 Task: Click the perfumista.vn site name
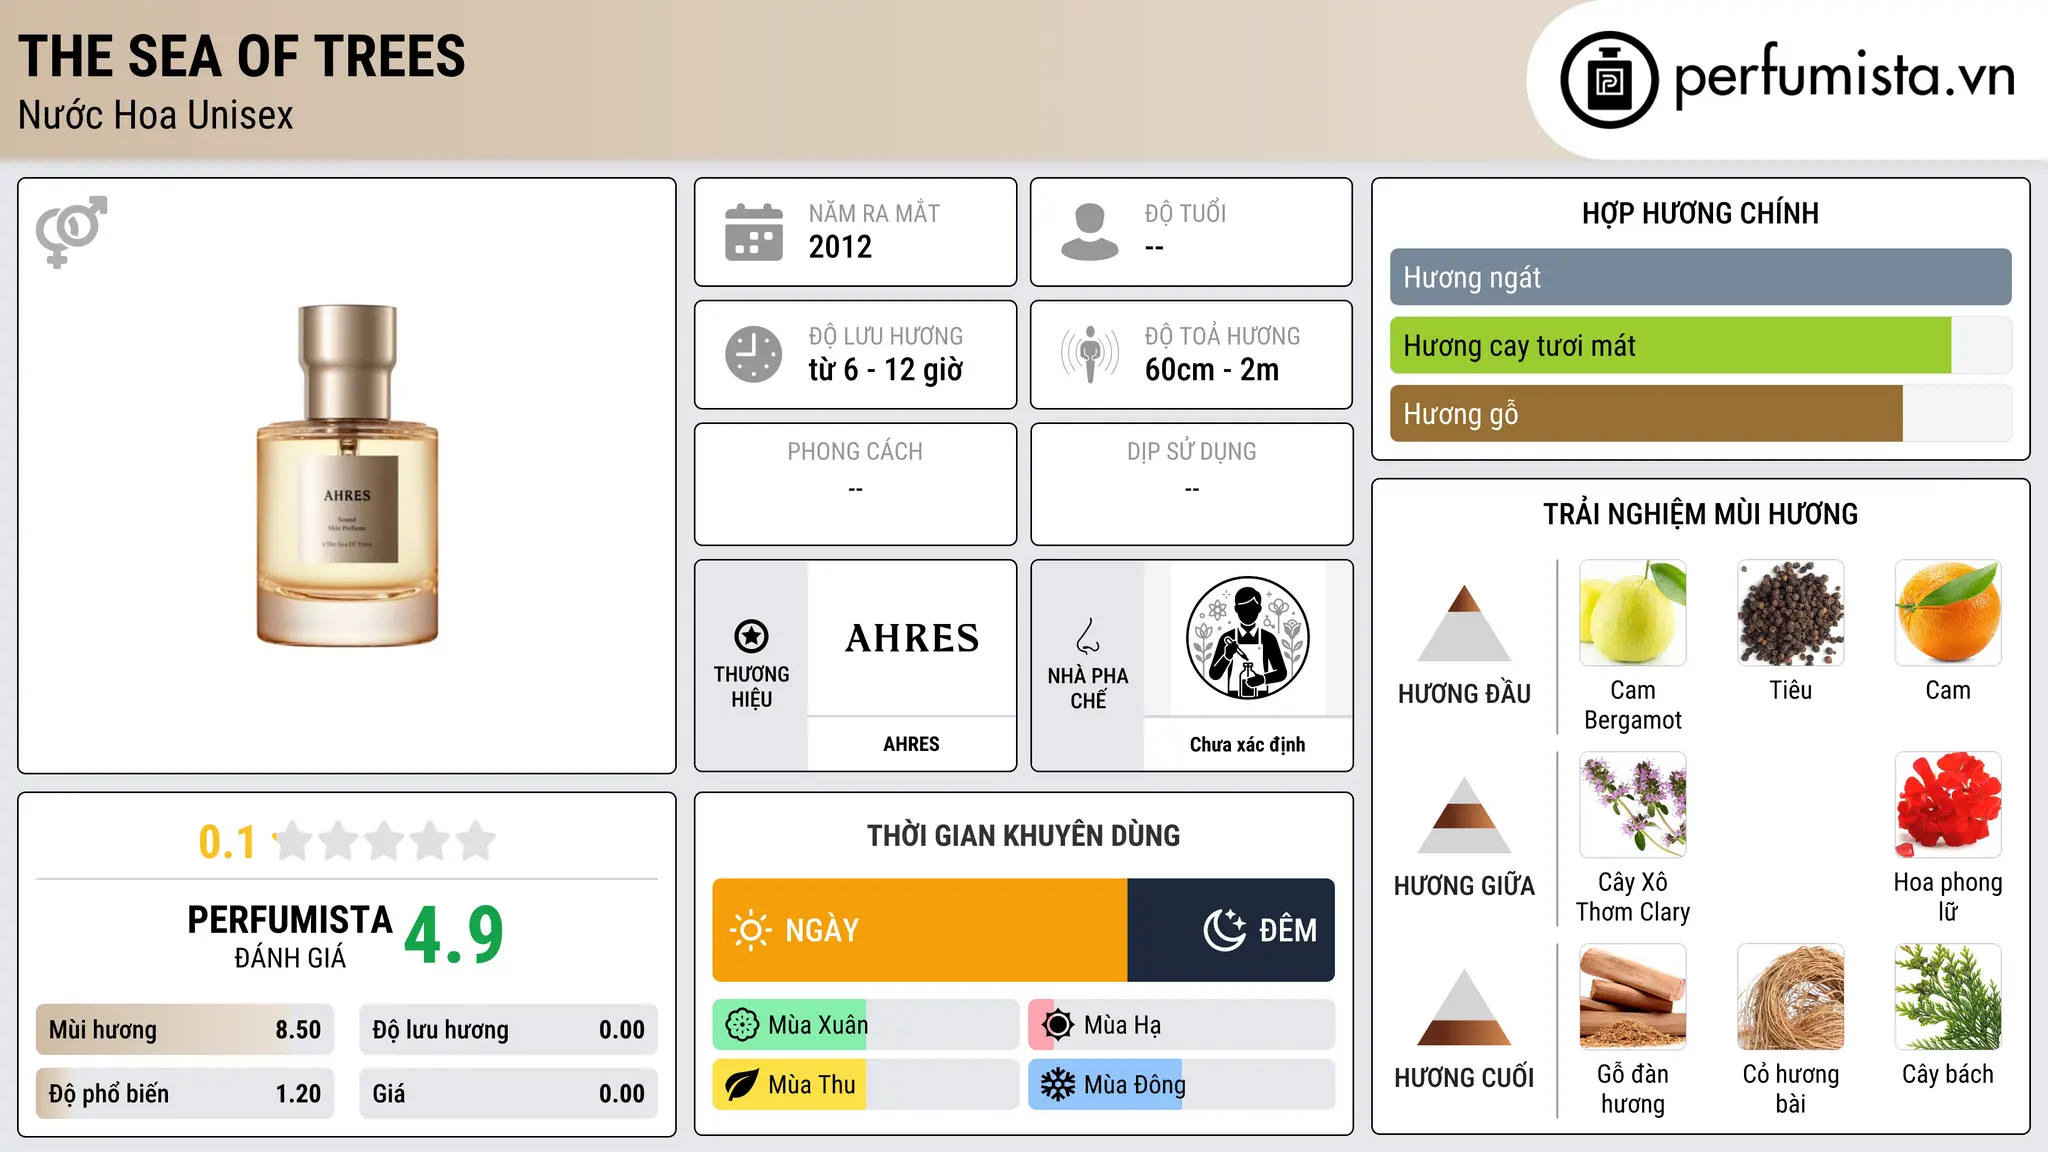click(1844, 76)
